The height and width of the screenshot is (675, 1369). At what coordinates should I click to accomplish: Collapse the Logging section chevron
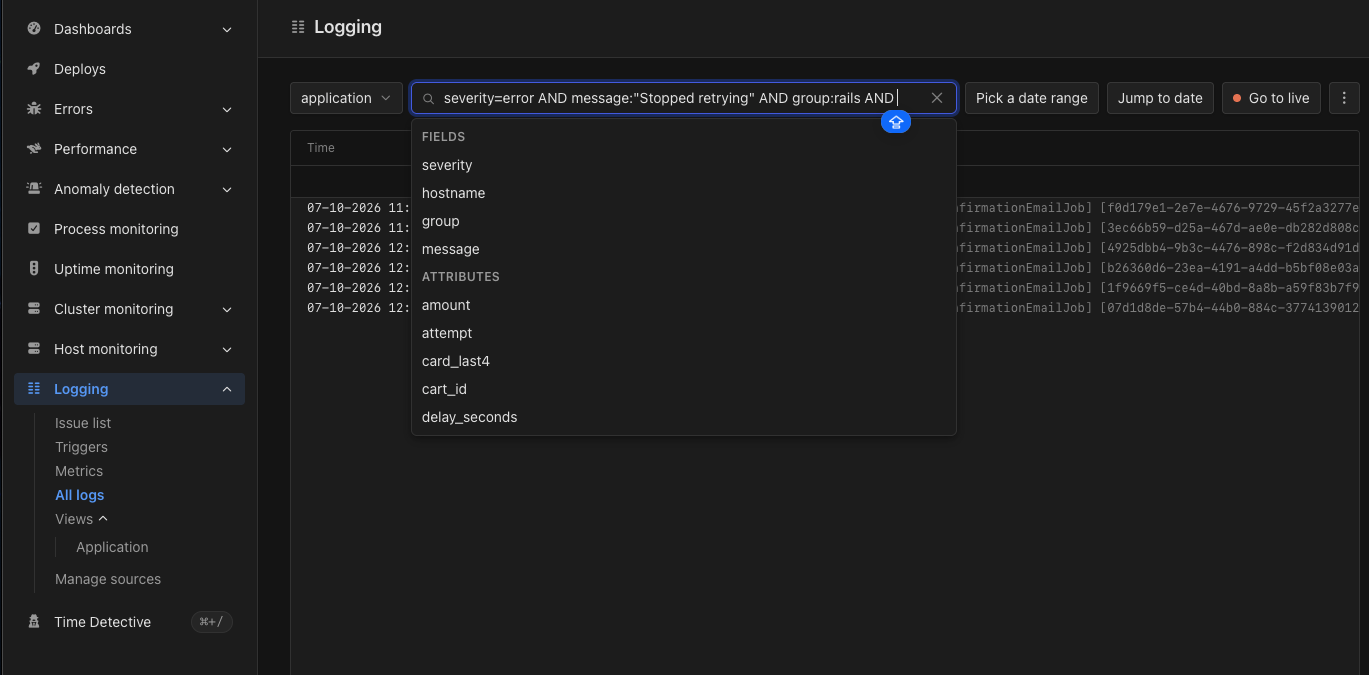[227, 389]
